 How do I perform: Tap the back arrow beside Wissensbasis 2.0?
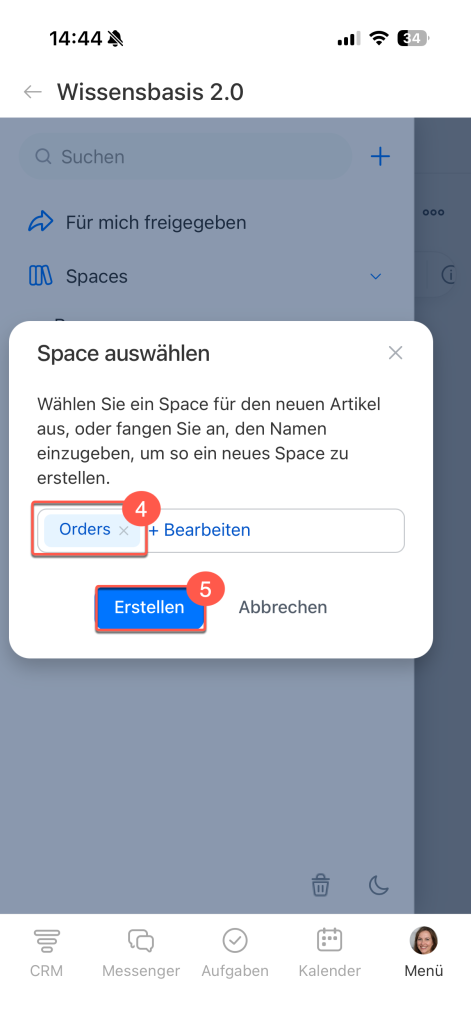(33, 92)
